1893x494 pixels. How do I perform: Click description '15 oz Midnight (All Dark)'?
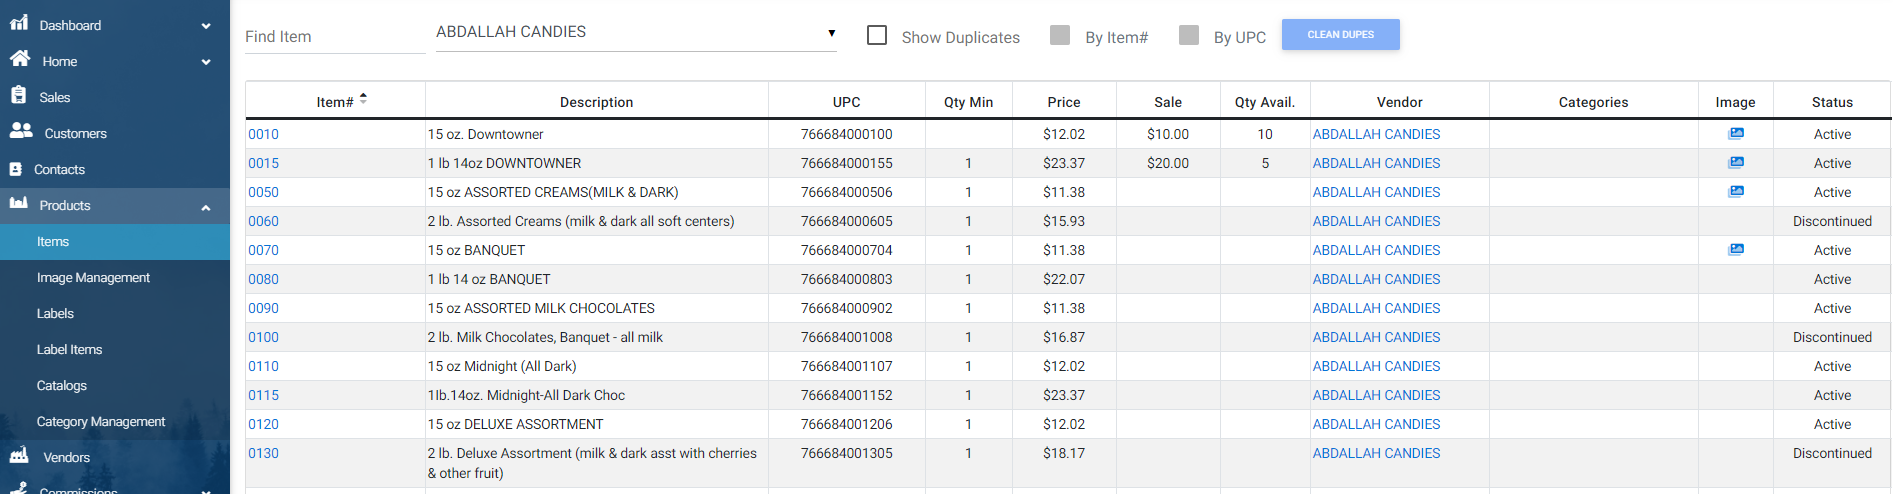click(x=502, y=366)
